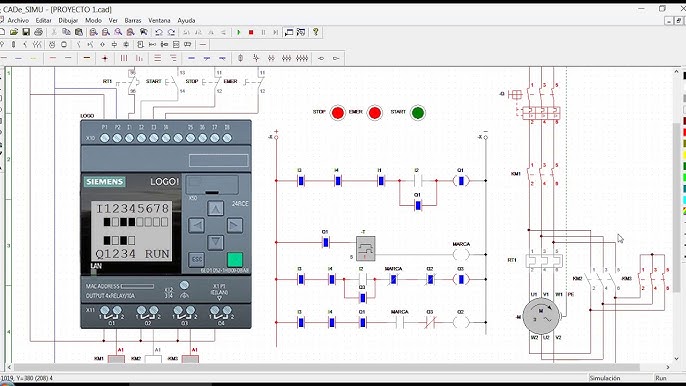The height and width of the screenshot is (386, 686).
Task: Select the red connection node tool
Action: click(105, 58)
